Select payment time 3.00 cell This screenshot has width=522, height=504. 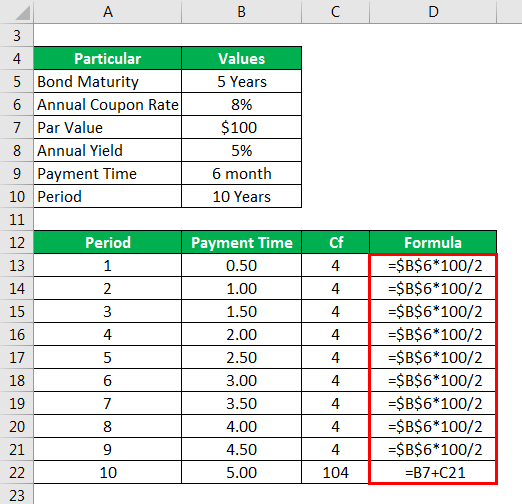tap(241, 380)
